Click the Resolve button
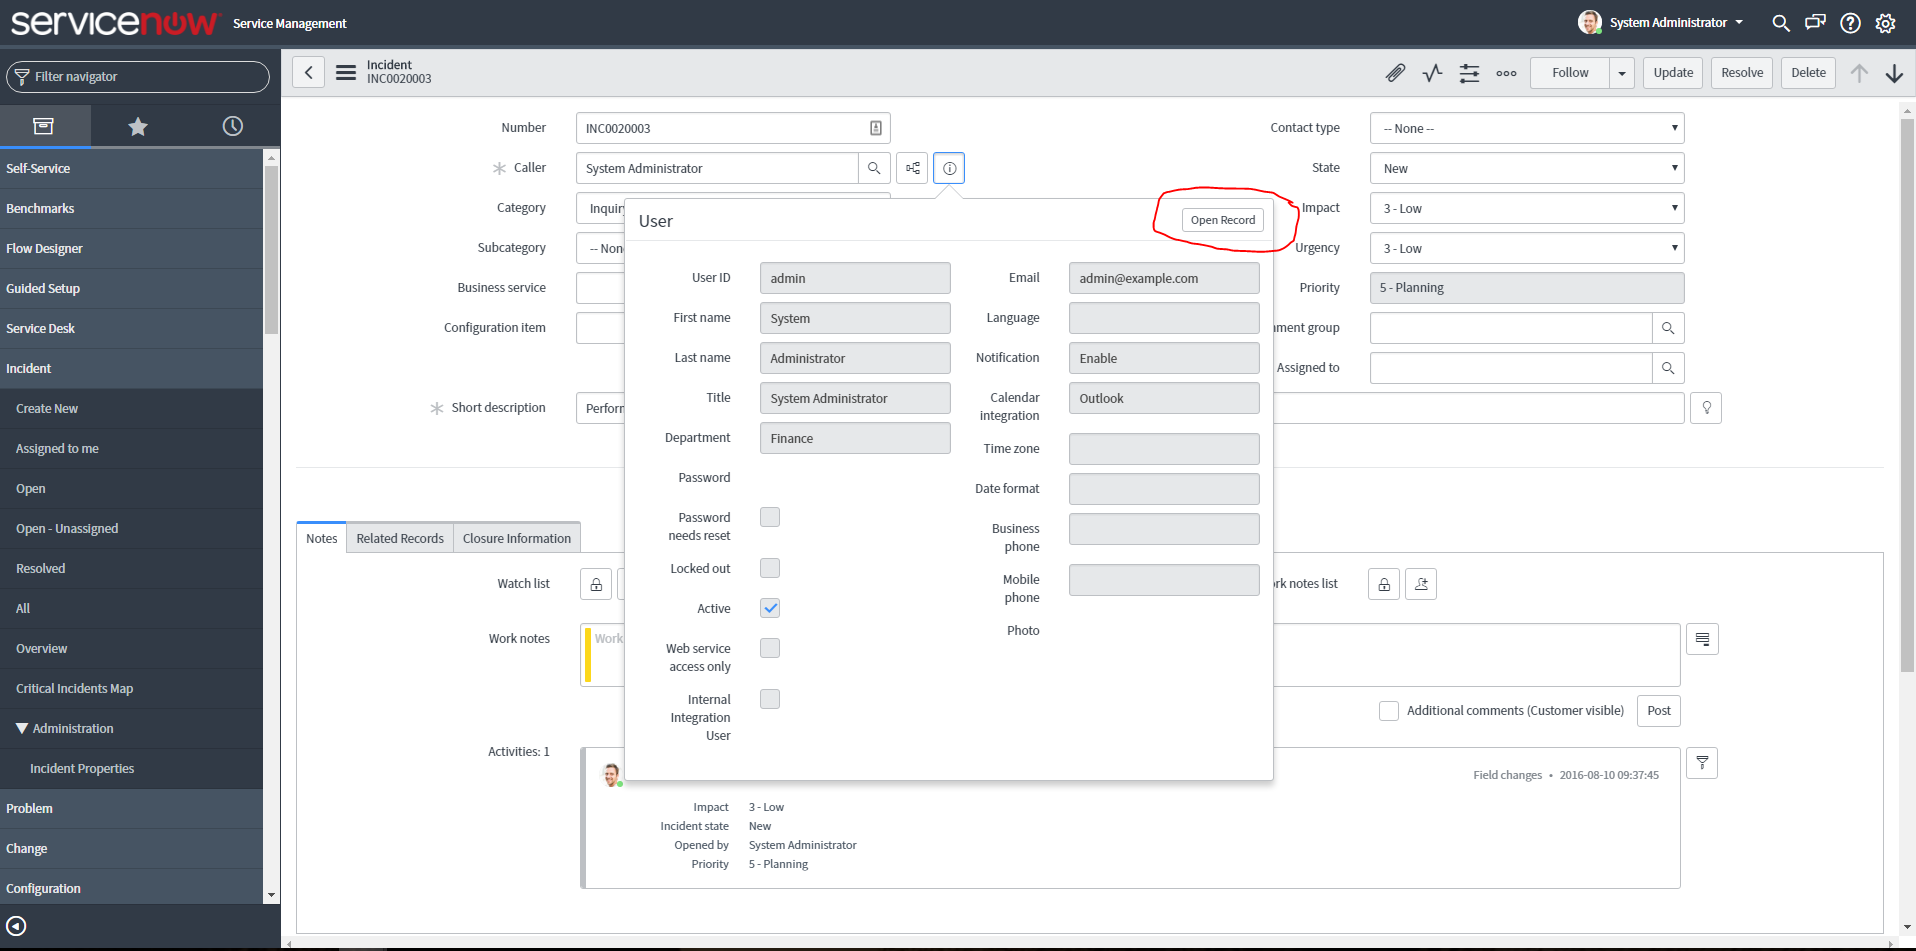The width and height of the screenshot is (1916, 951). click(1741, 72)
